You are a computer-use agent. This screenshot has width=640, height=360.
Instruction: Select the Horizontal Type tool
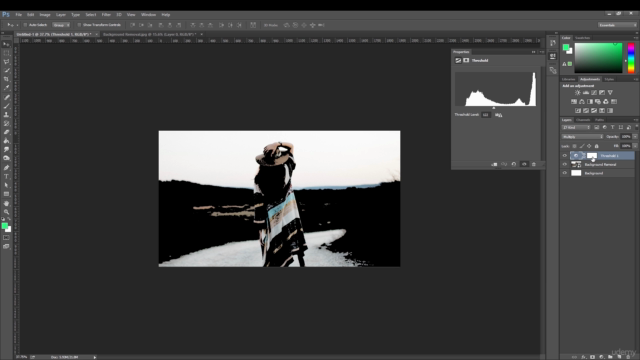click(x=6, y=176)
